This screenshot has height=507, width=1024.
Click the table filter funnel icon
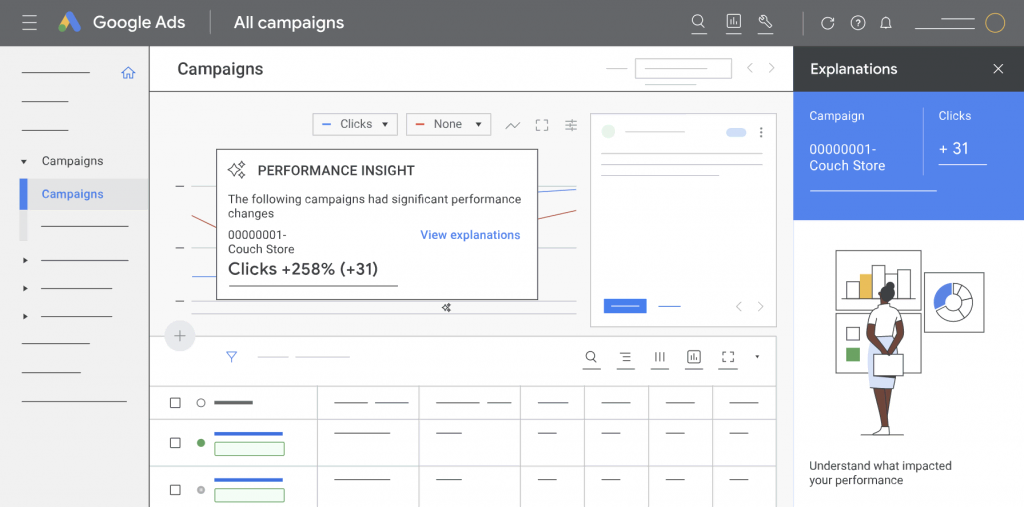(x=232, y=356)
